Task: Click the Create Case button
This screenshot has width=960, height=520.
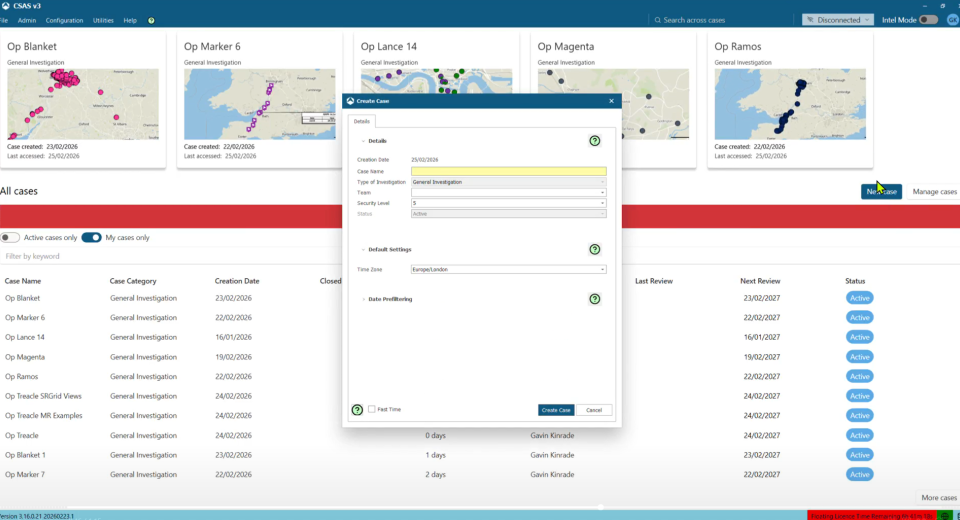Action: click(556, 410)
